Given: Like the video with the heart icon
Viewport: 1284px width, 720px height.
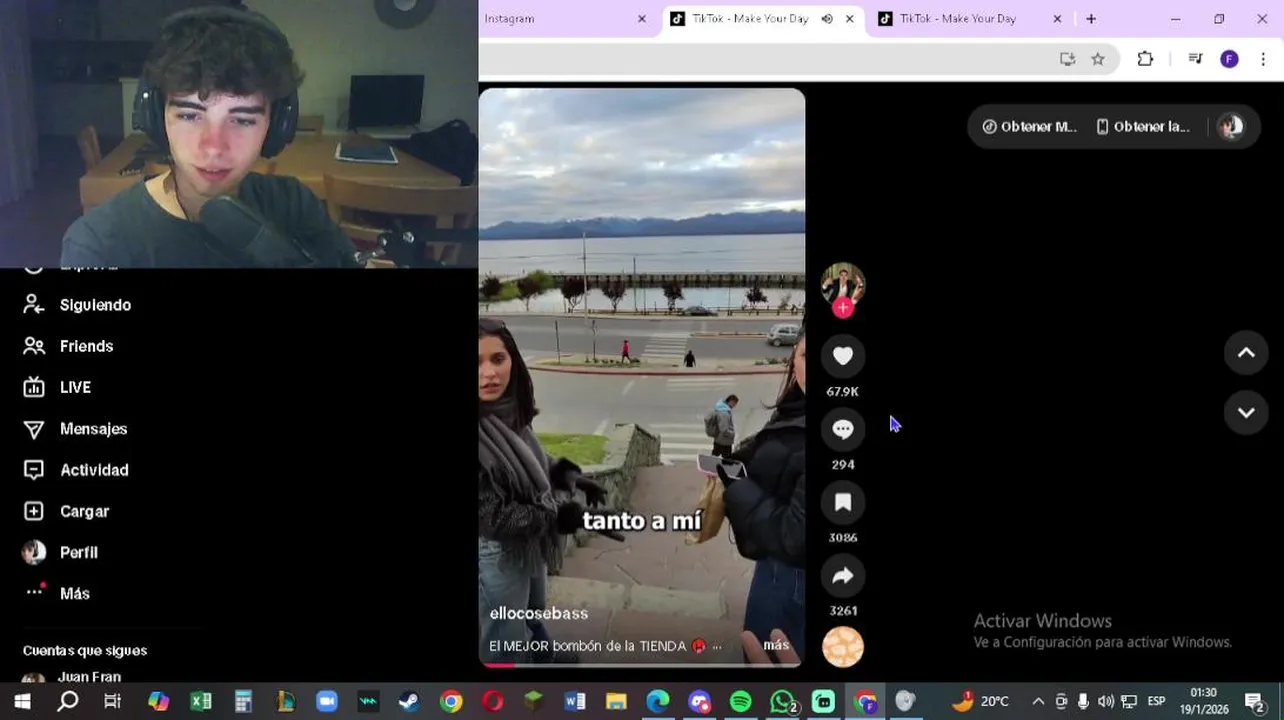Looking at the screenshot, I should tap(843, 356).
